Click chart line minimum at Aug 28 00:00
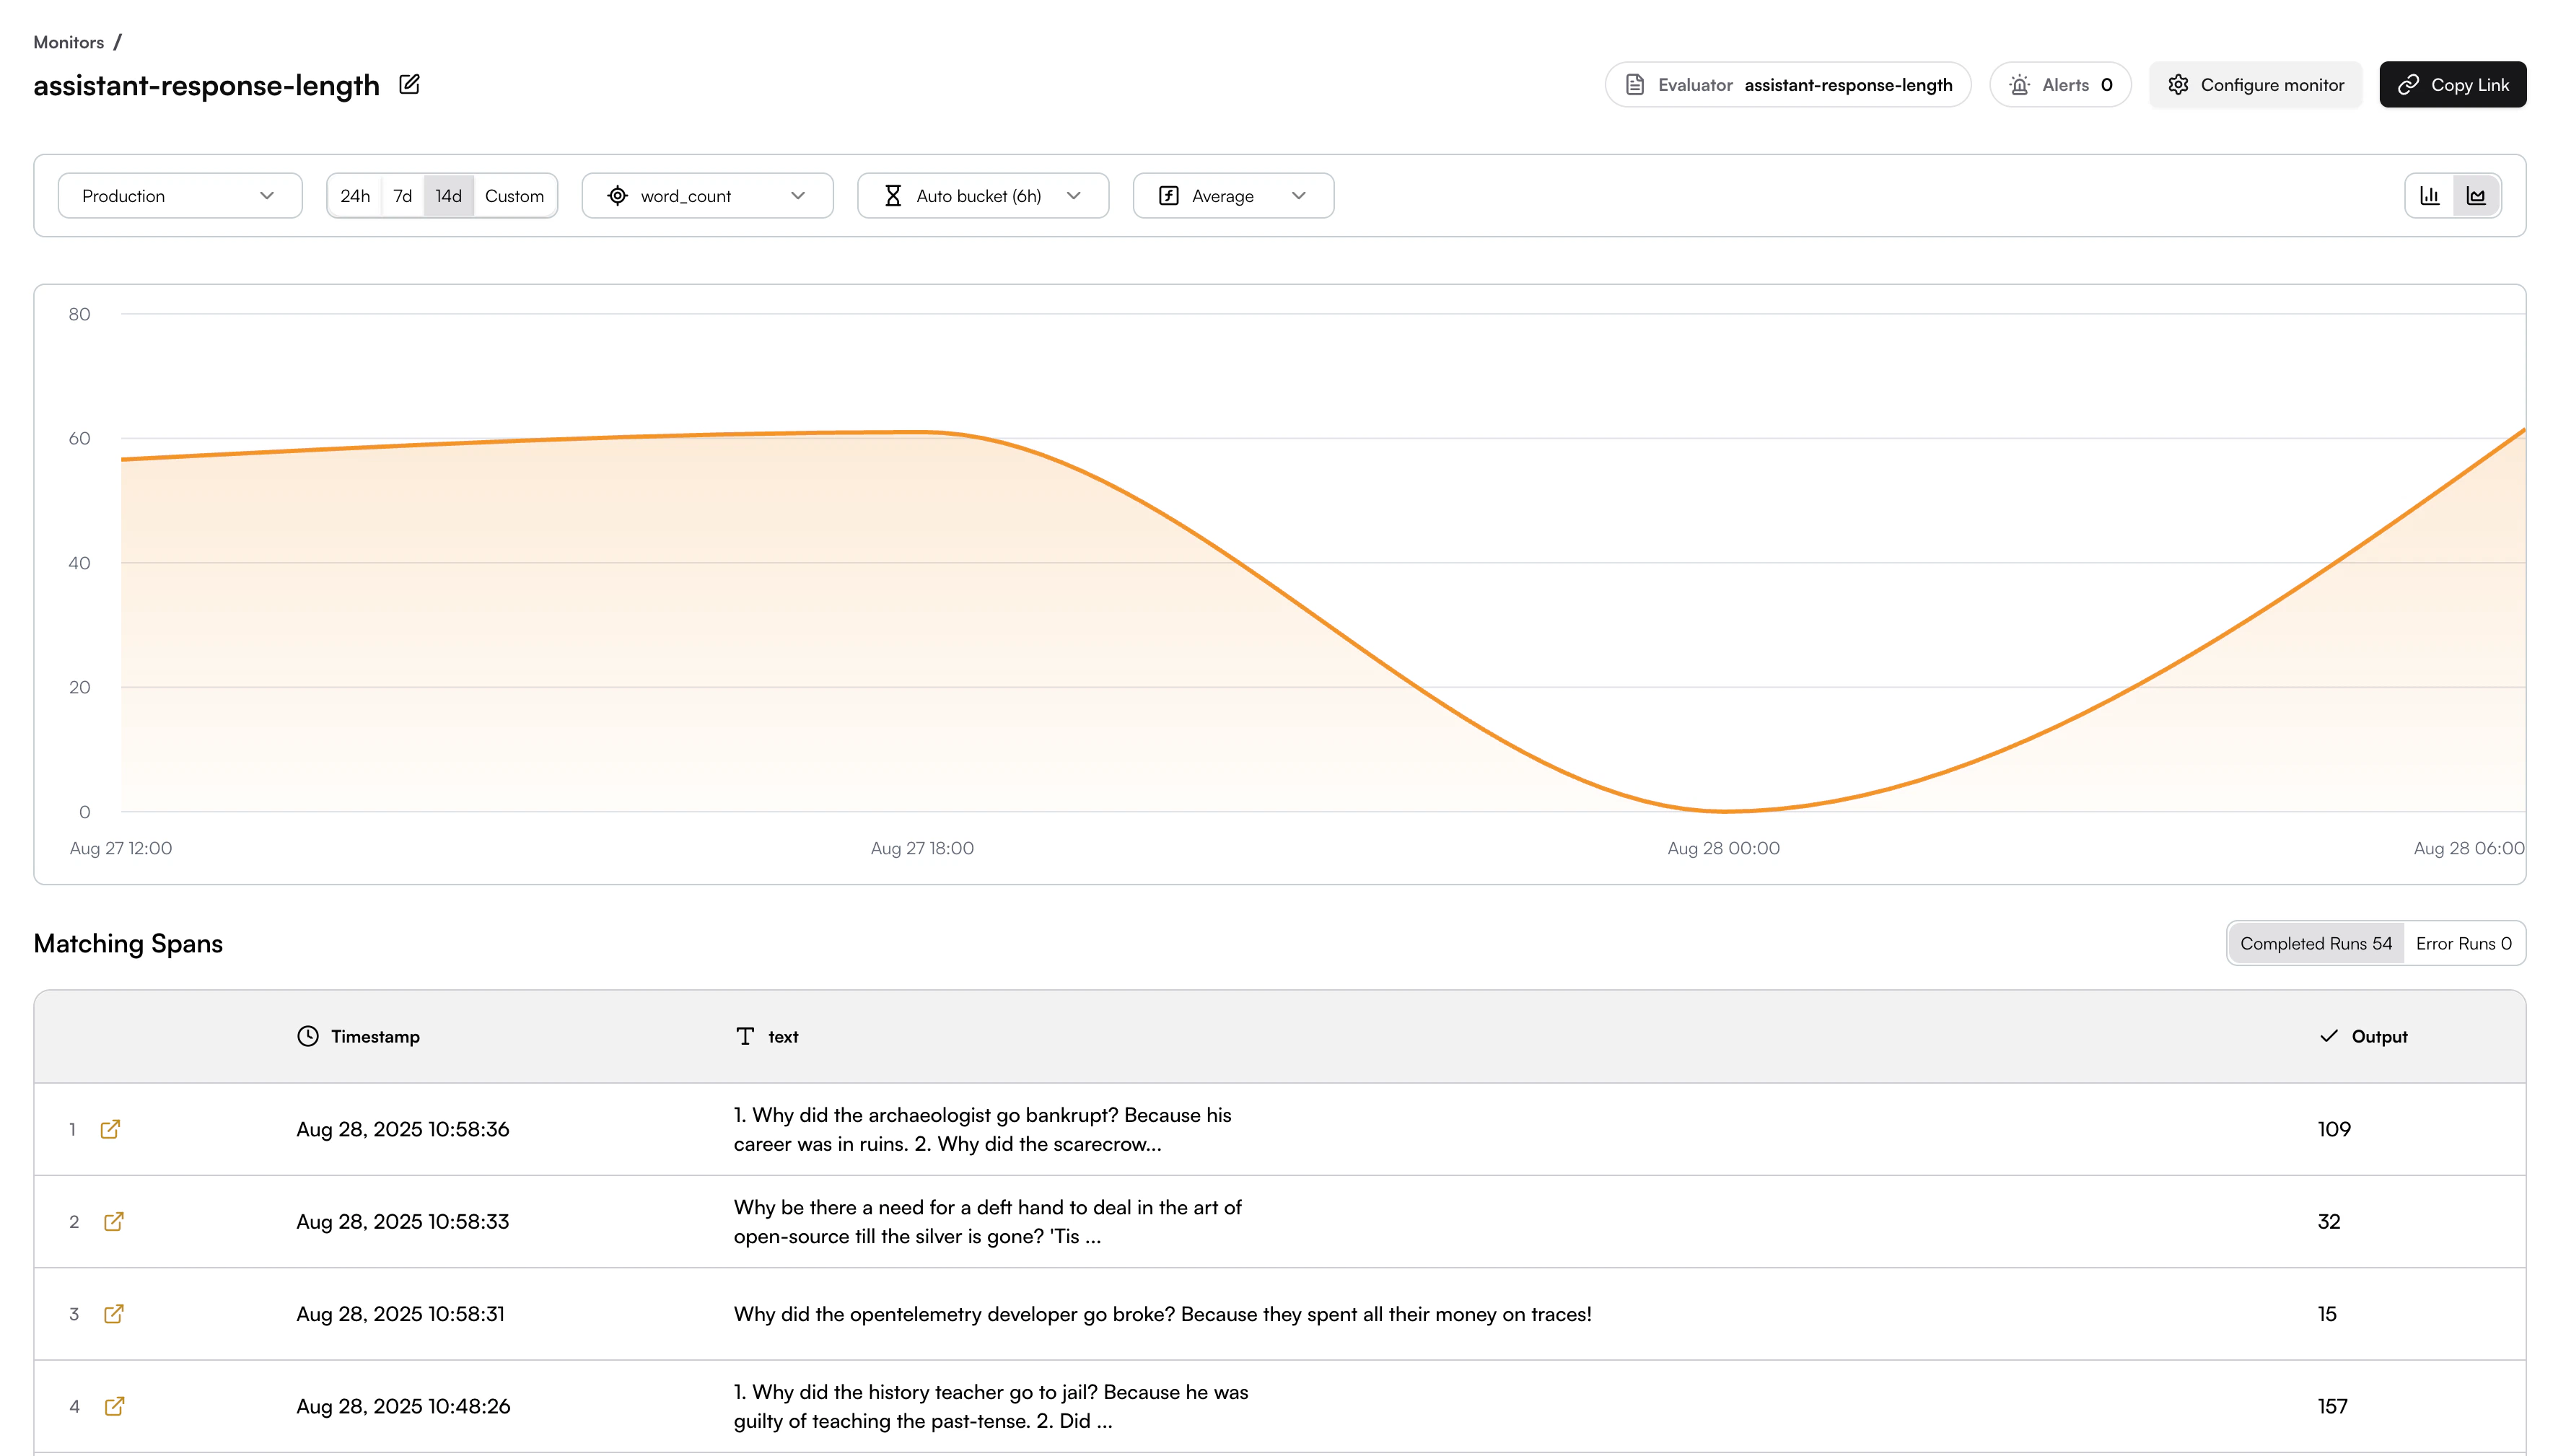2553x1456 pixels. click(x=1723, y=810)
